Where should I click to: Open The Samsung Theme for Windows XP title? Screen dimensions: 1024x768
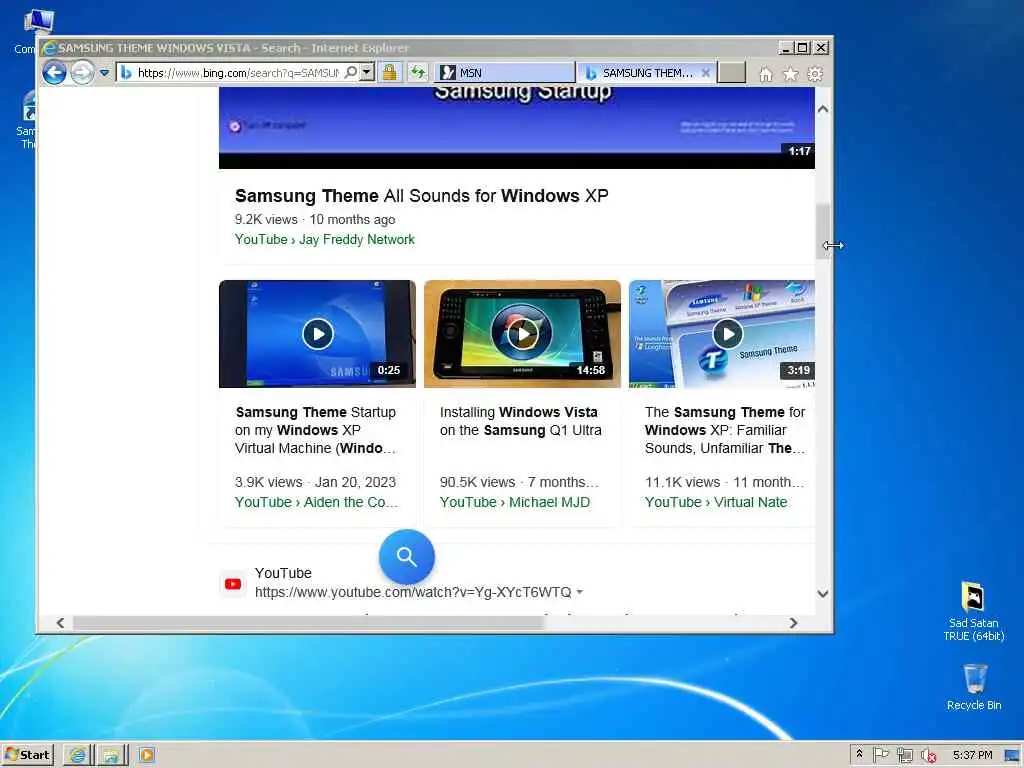(725, 430)
